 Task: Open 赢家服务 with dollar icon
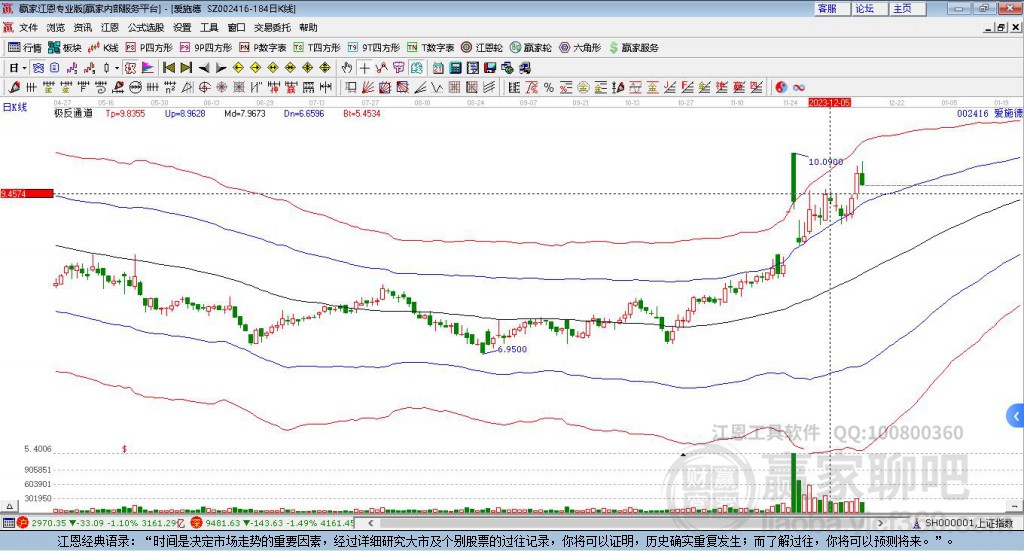point(633,48)
